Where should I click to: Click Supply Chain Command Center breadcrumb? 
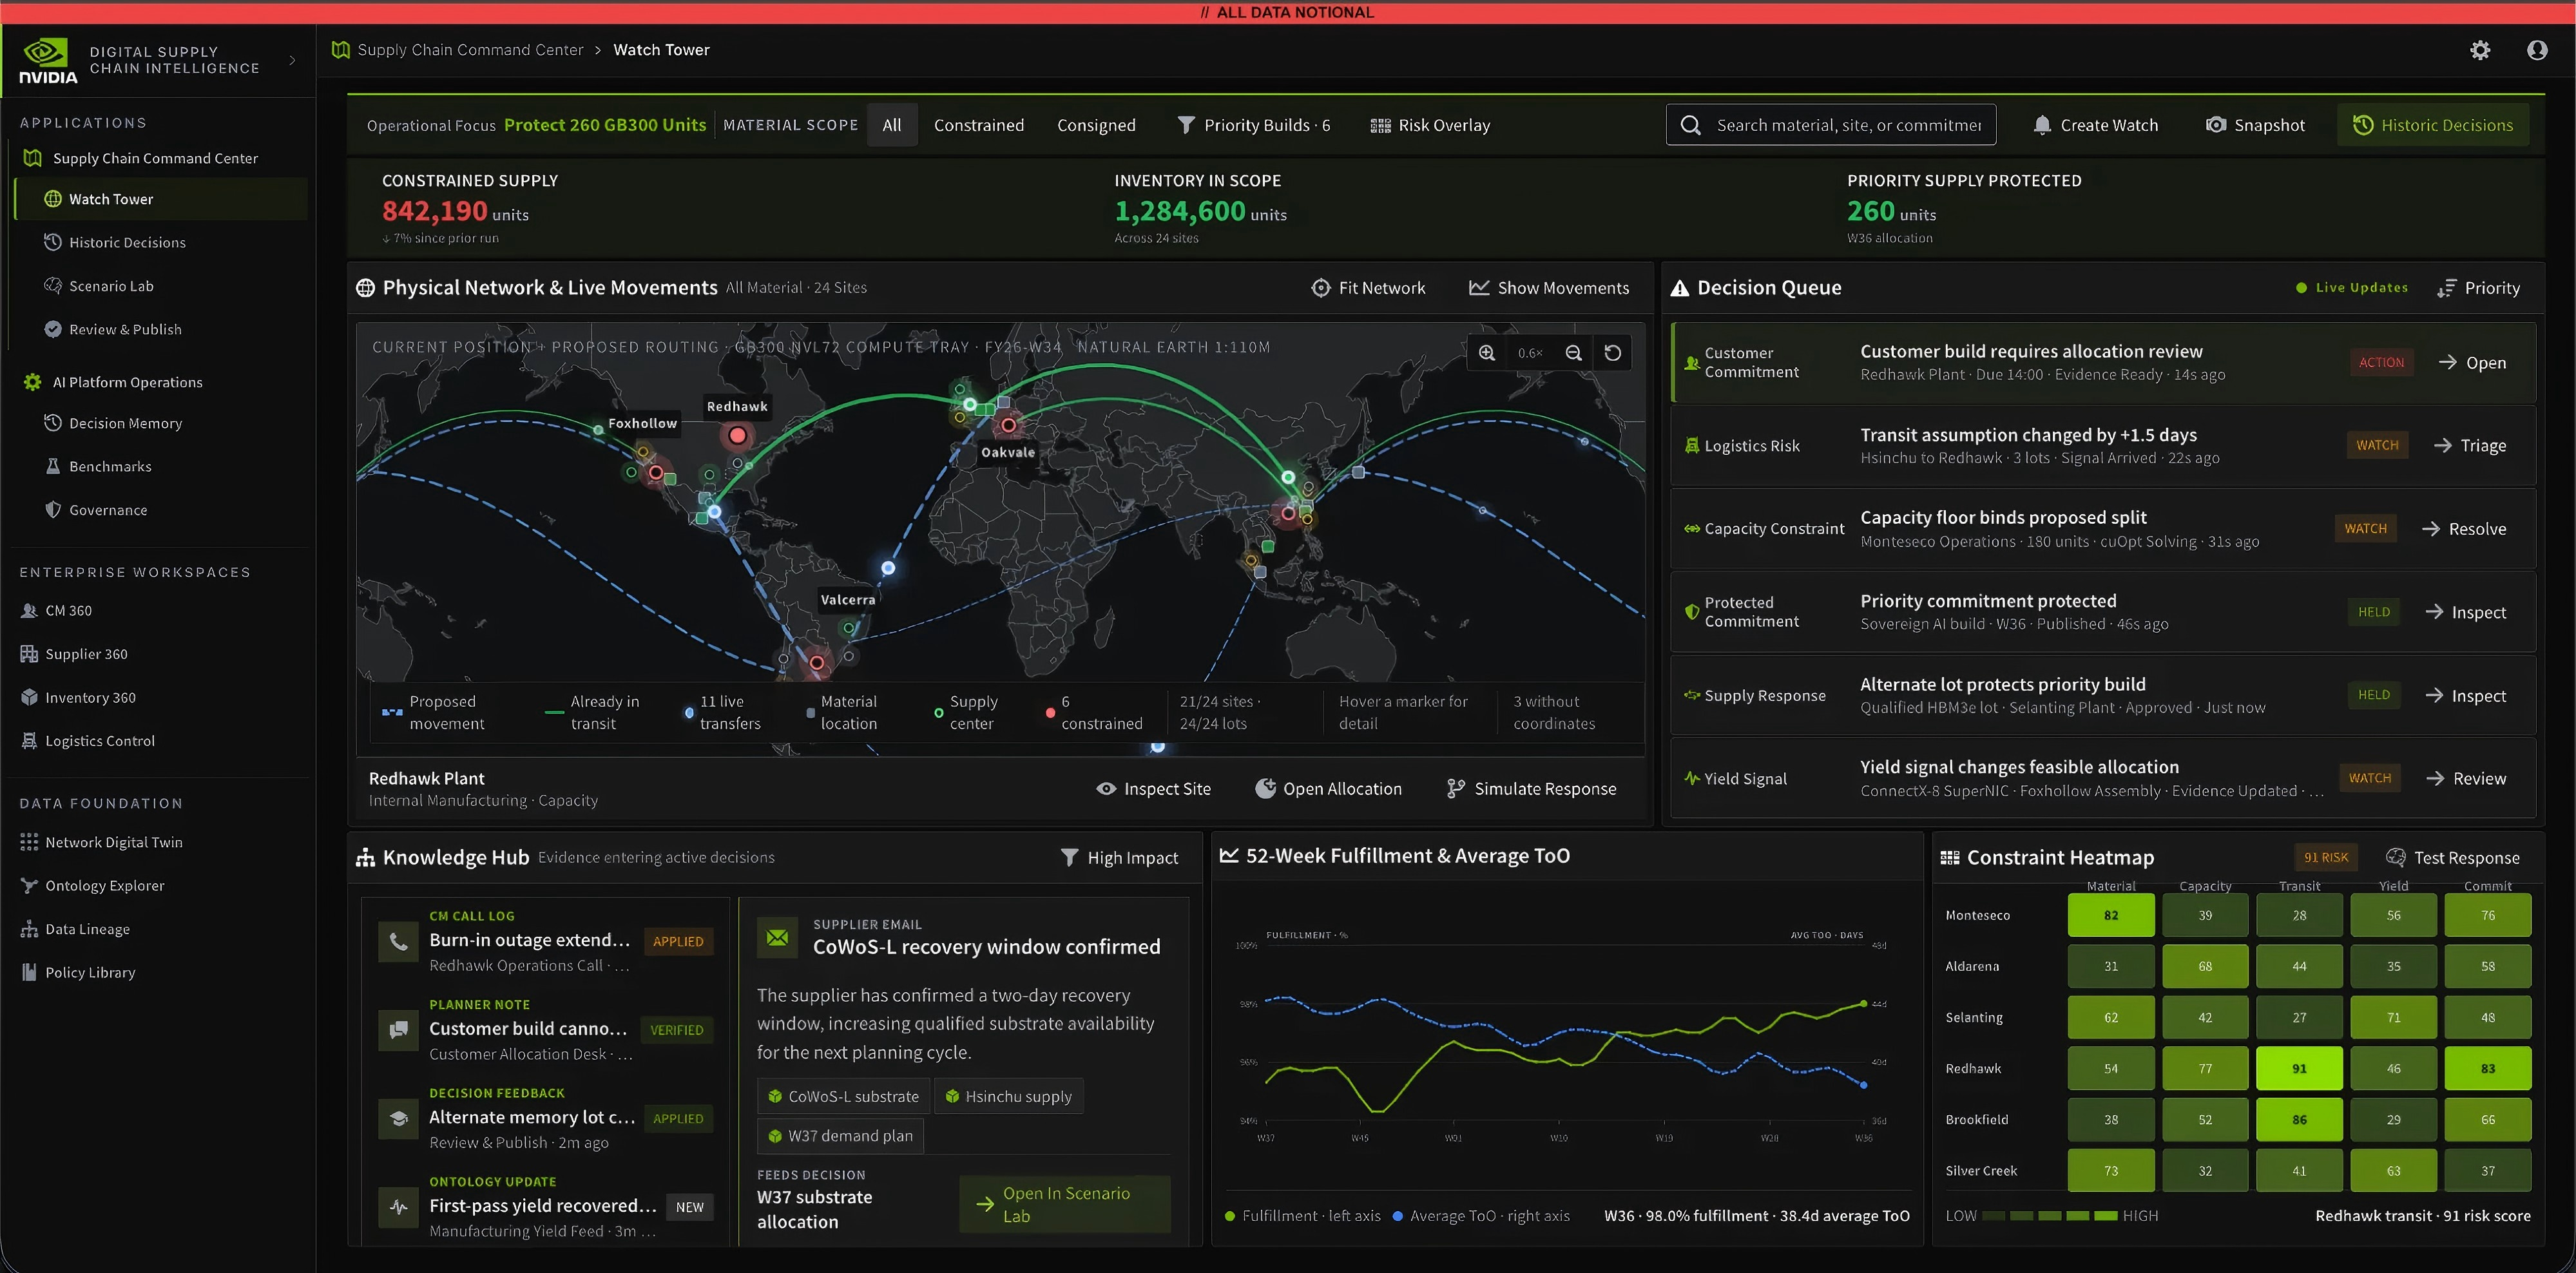click(470, 50)
